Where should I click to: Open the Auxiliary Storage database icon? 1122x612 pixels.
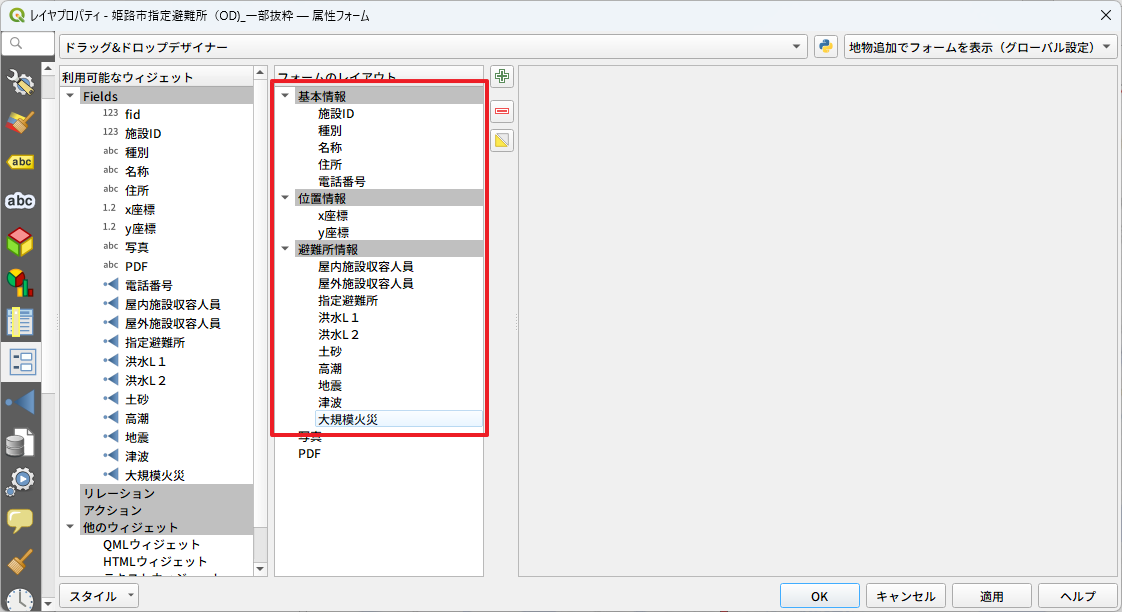tap(20, 442)
